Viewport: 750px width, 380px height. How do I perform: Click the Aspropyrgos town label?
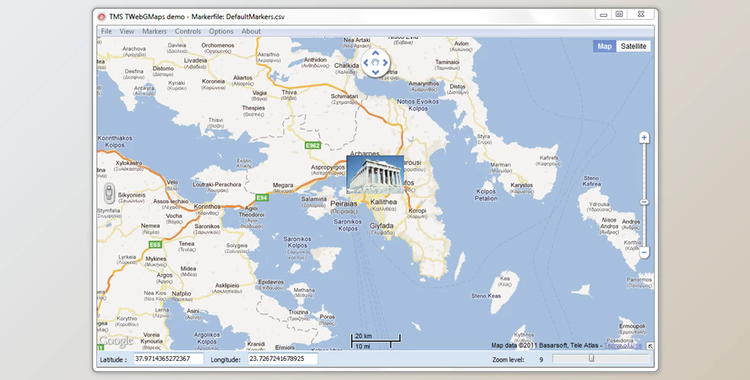328,167
